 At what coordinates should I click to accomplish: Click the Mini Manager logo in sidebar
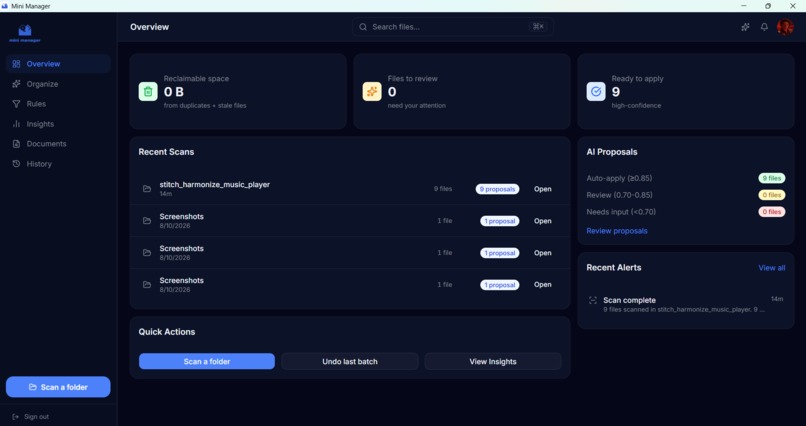pyautogui.click(x=25, y=33)
